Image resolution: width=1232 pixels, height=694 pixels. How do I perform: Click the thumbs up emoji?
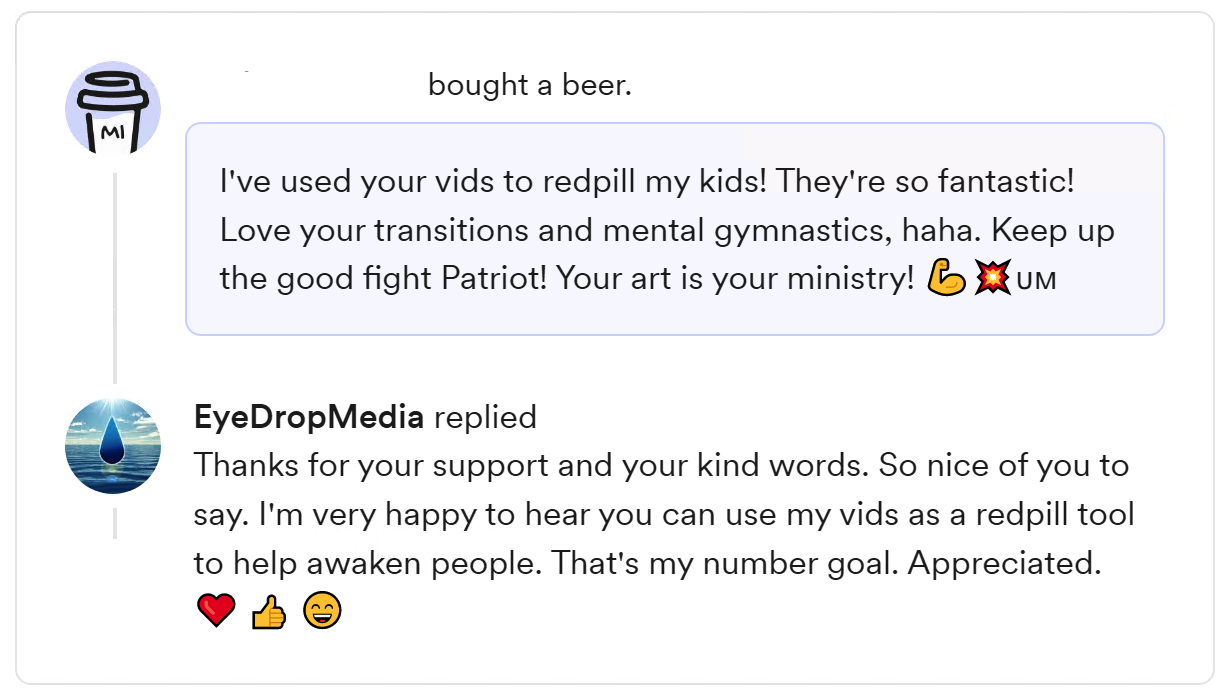pyautogui.click(x=269, y=610)
